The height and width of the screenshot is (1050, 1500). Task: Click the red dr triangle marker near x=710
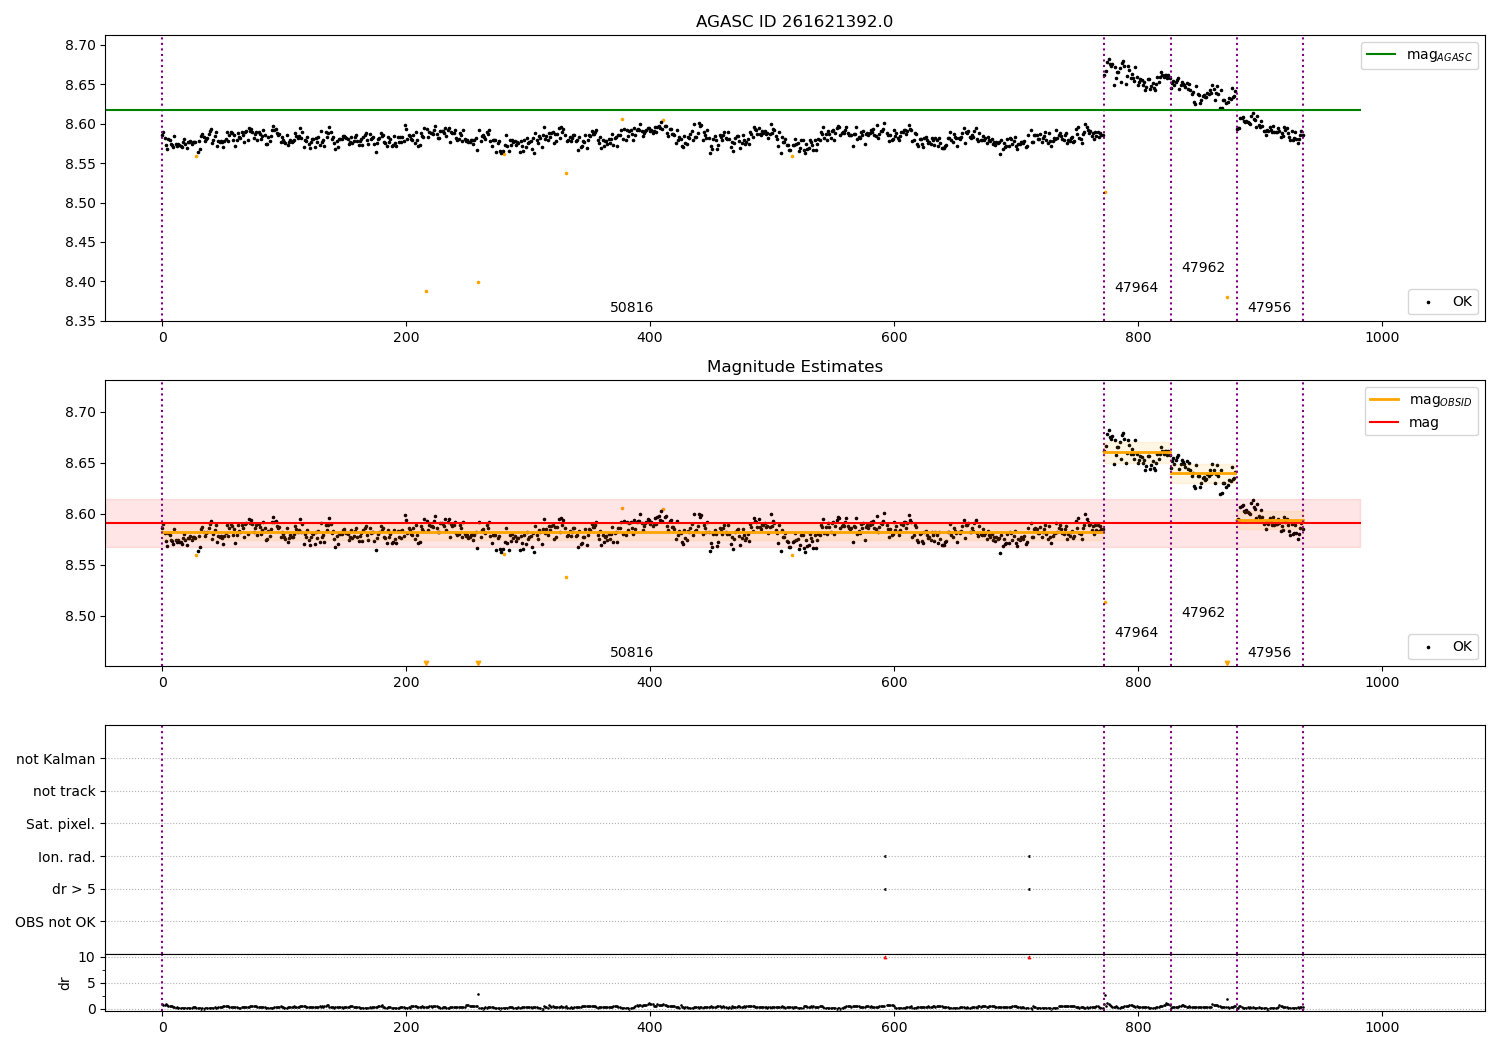click(1029, 957)
